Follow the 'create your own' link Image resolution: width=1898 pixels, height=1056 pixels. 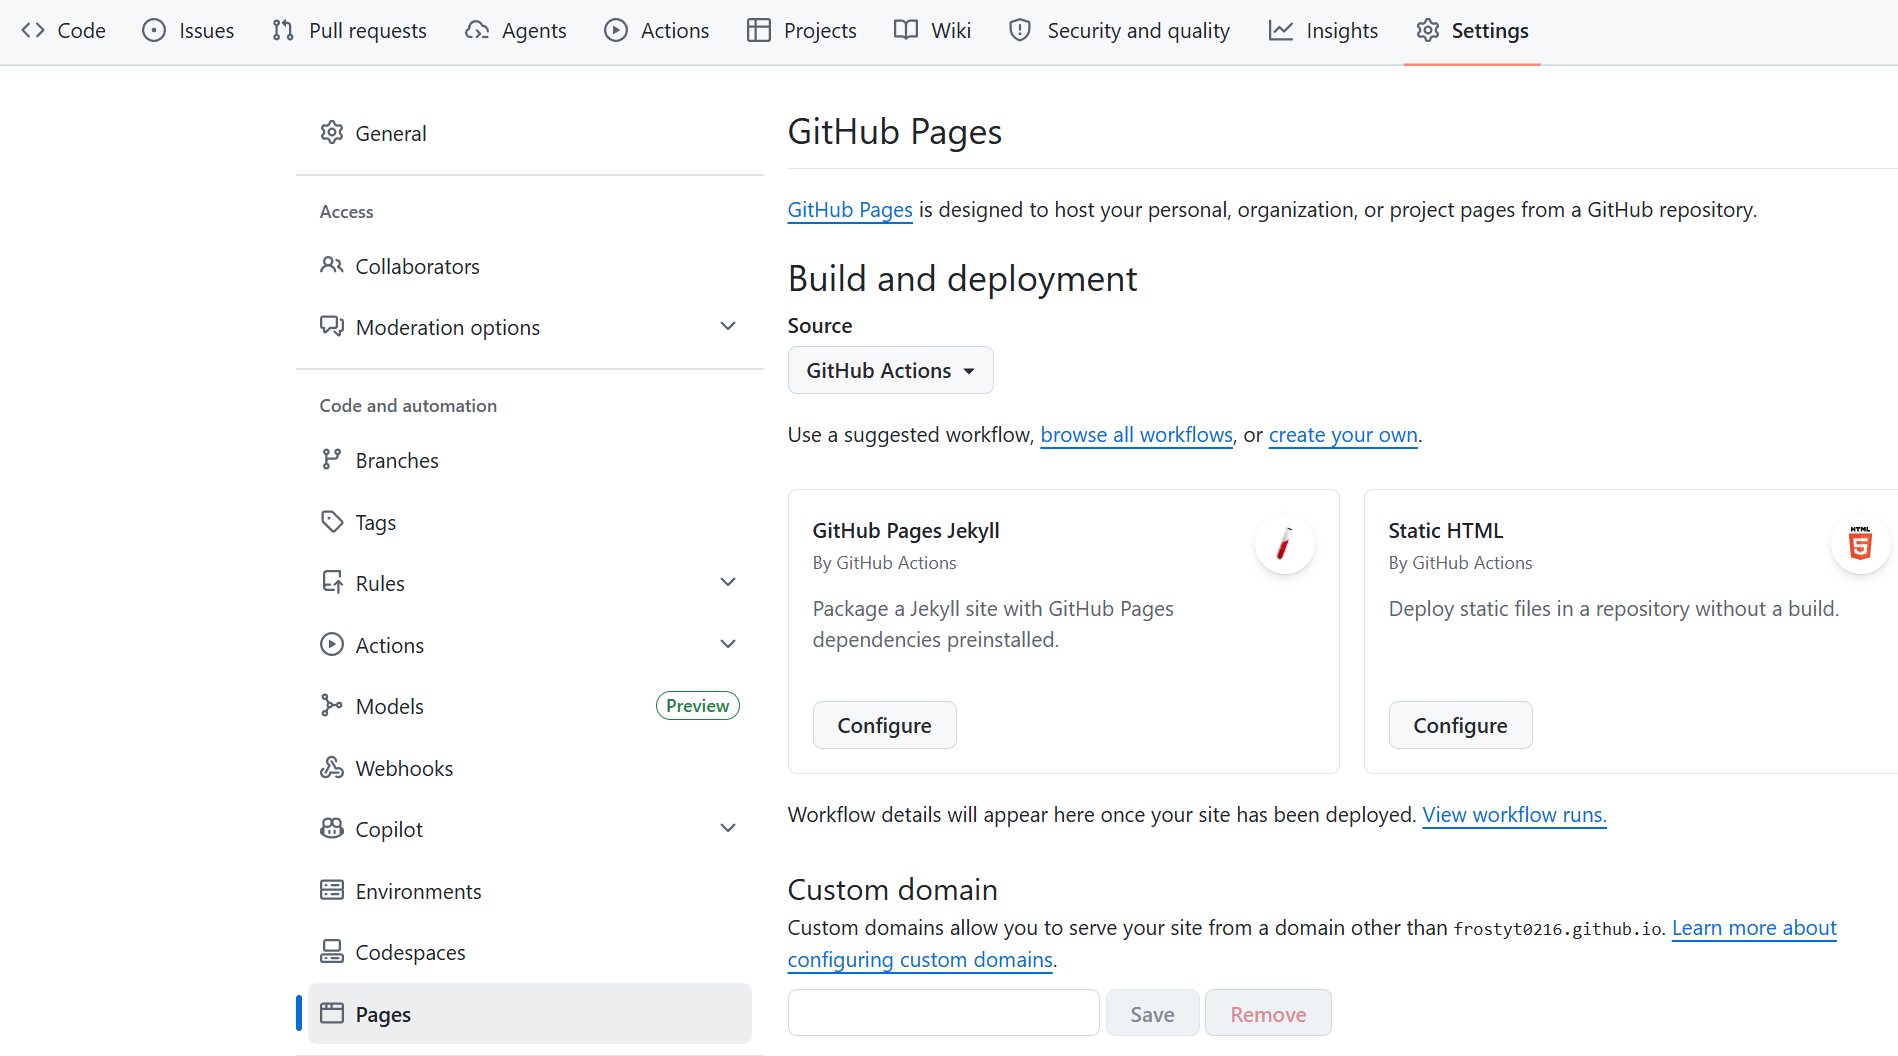point(1343,434)
